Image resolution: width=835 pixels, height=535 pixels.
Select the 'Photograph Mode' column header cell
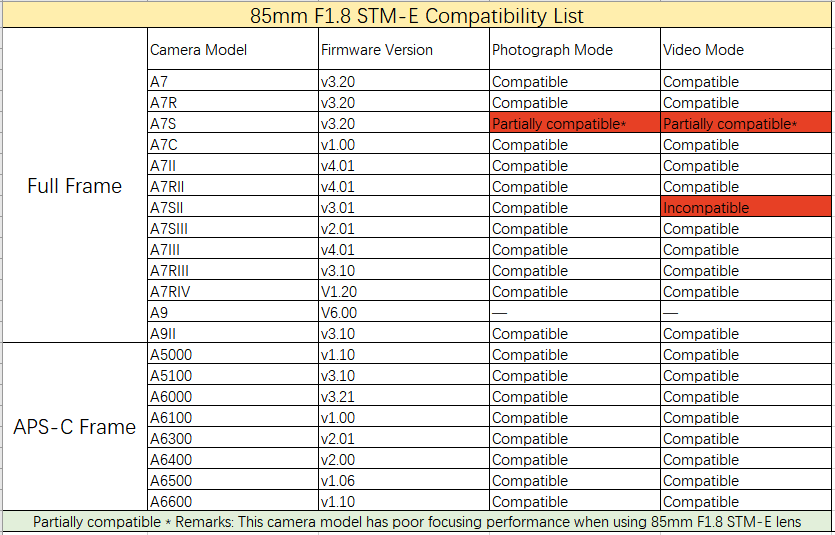574,50
